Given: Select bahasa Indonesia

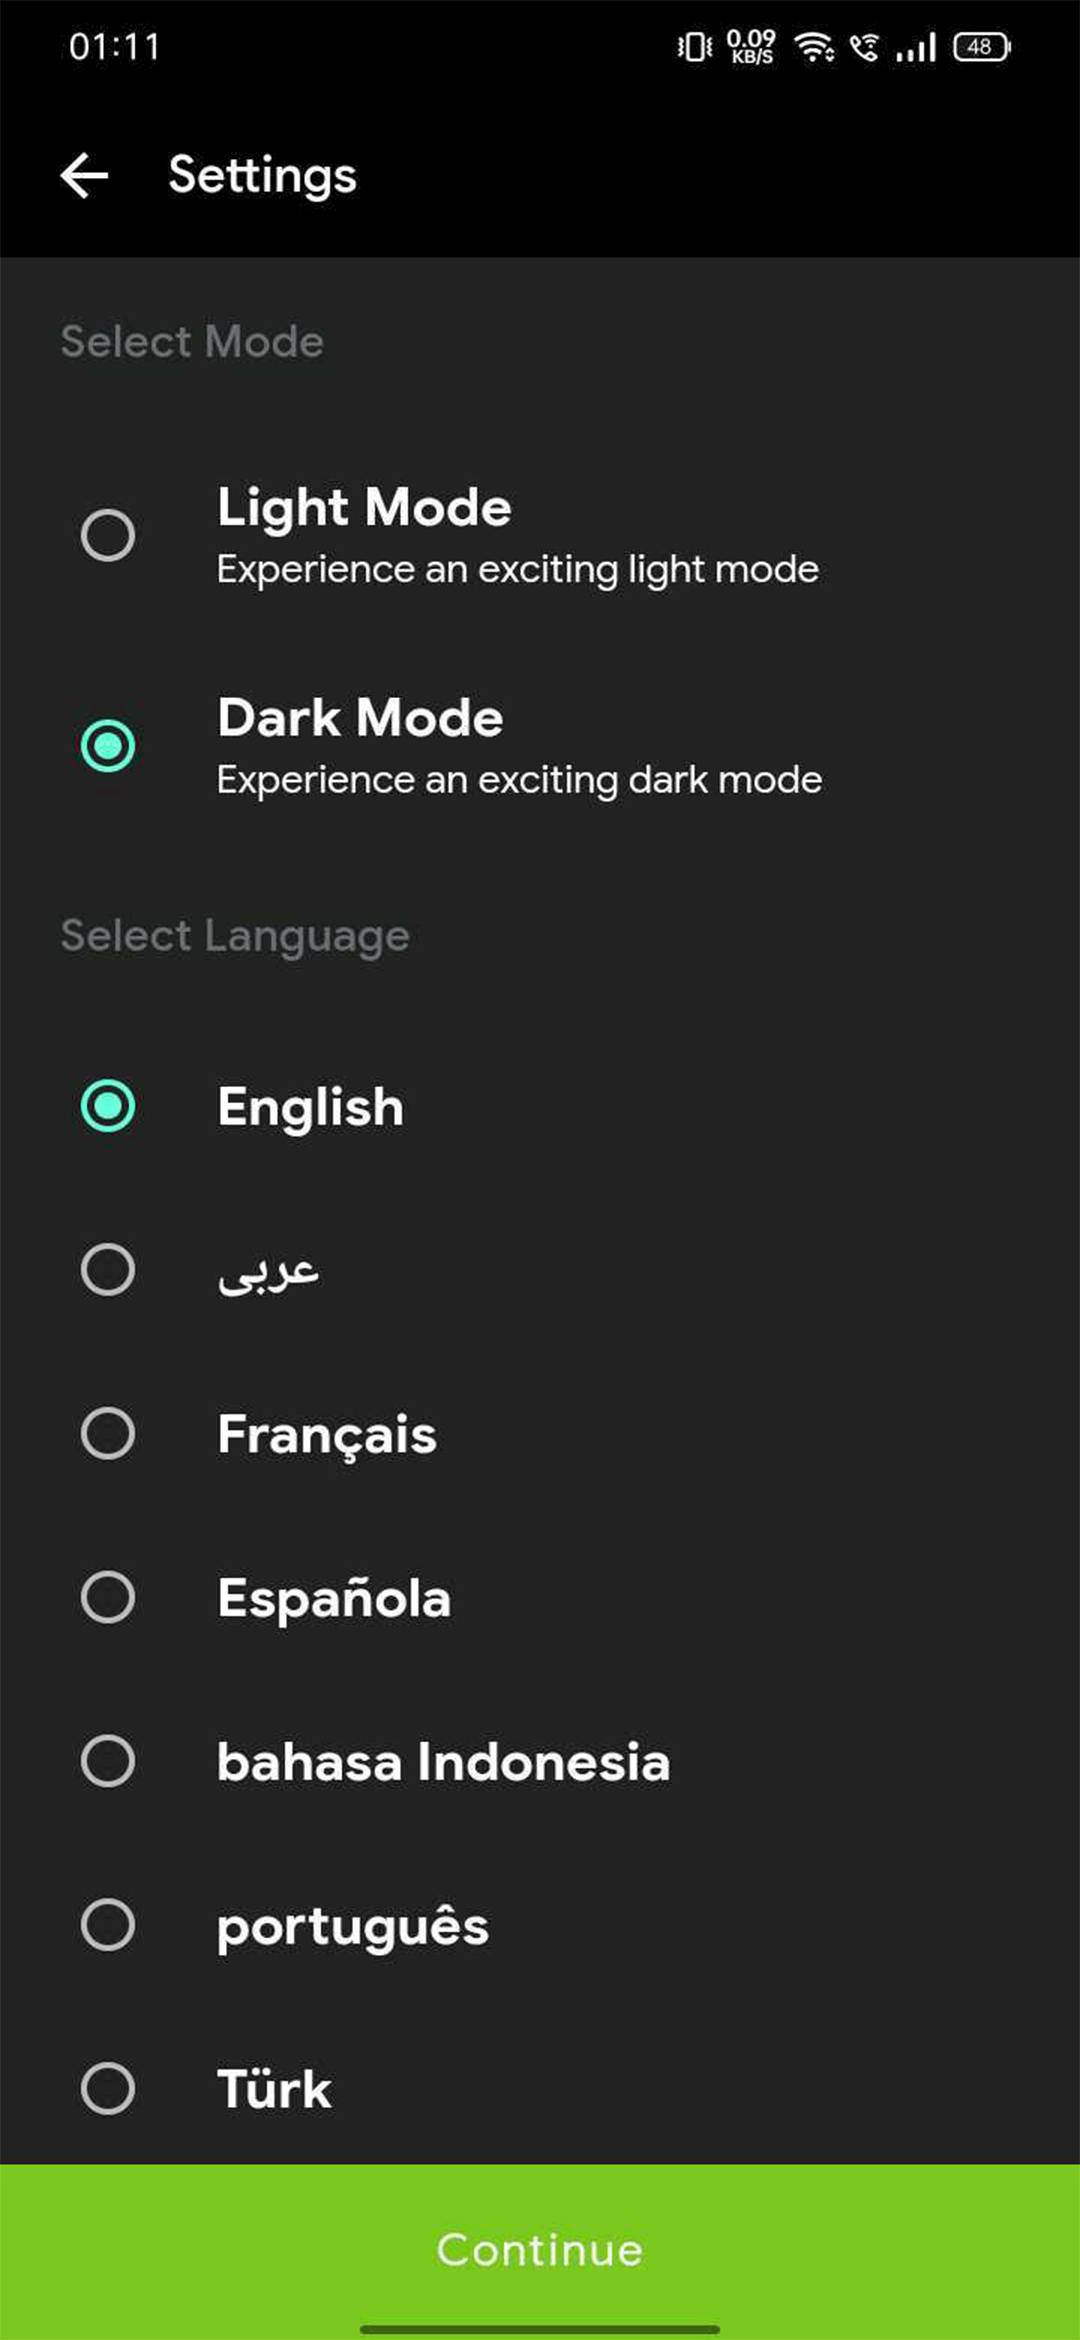Looking at the screenshot, I should click(x=107, y=1762).
